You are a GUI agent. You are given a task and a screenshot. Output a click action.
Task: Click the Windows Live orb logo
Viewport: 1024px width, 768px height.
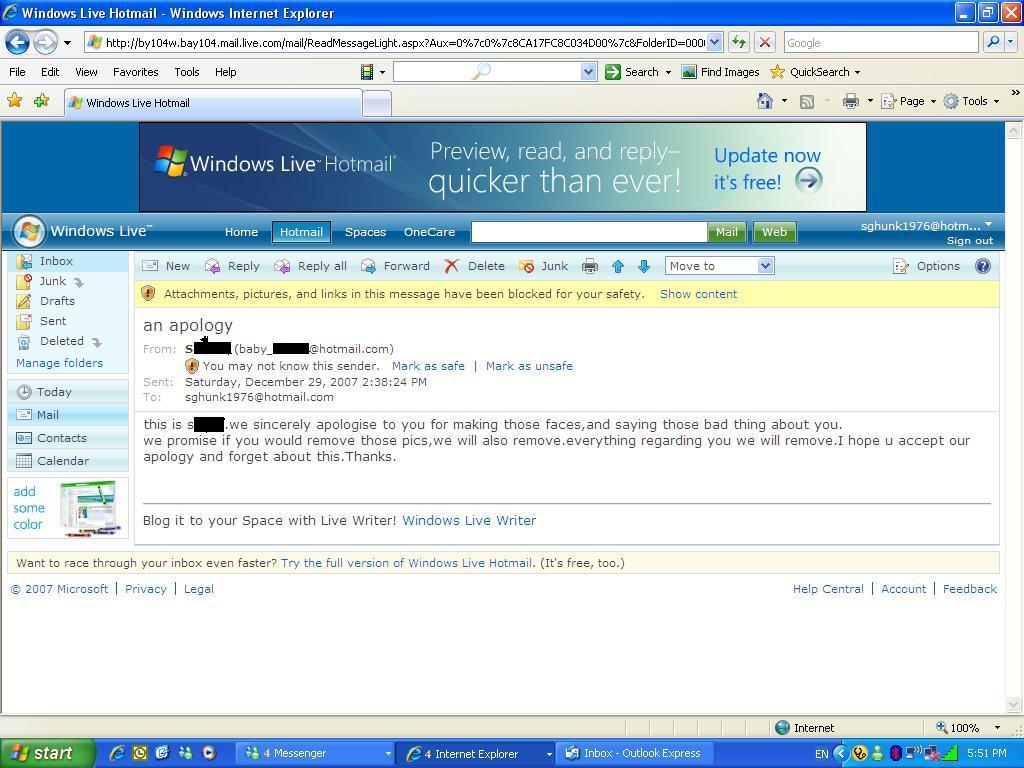[29, 231]
